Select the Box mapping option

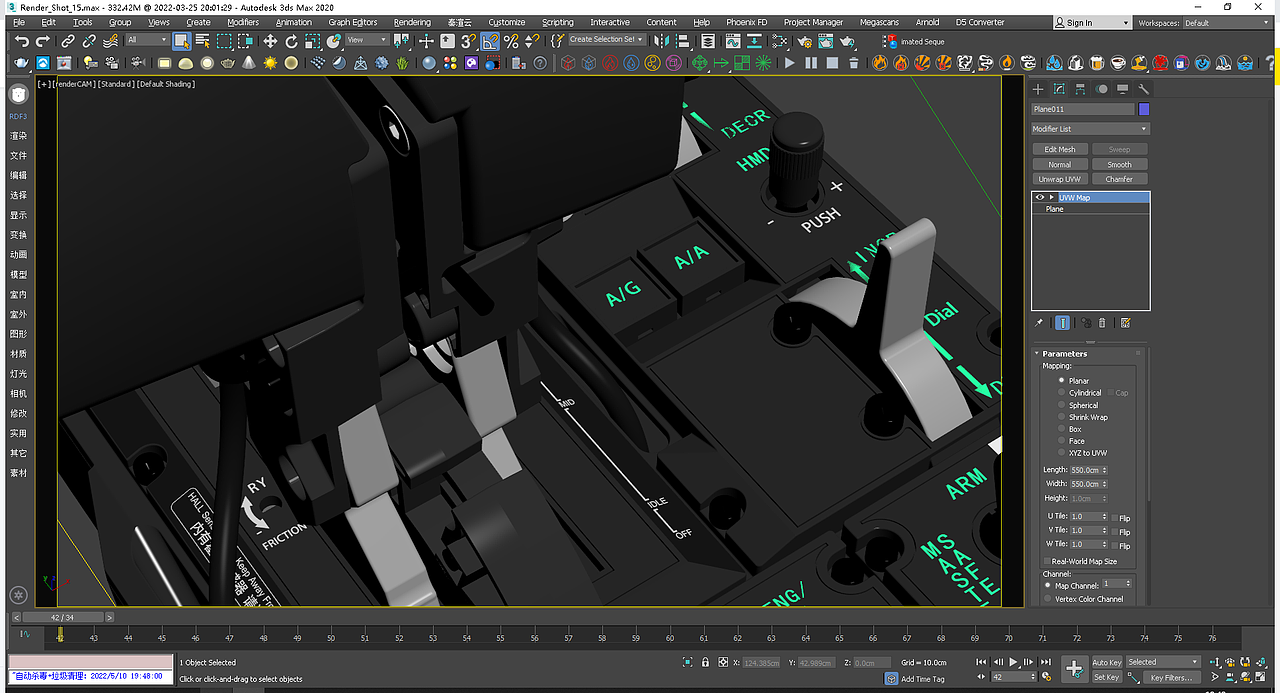tap(1062, 429)
